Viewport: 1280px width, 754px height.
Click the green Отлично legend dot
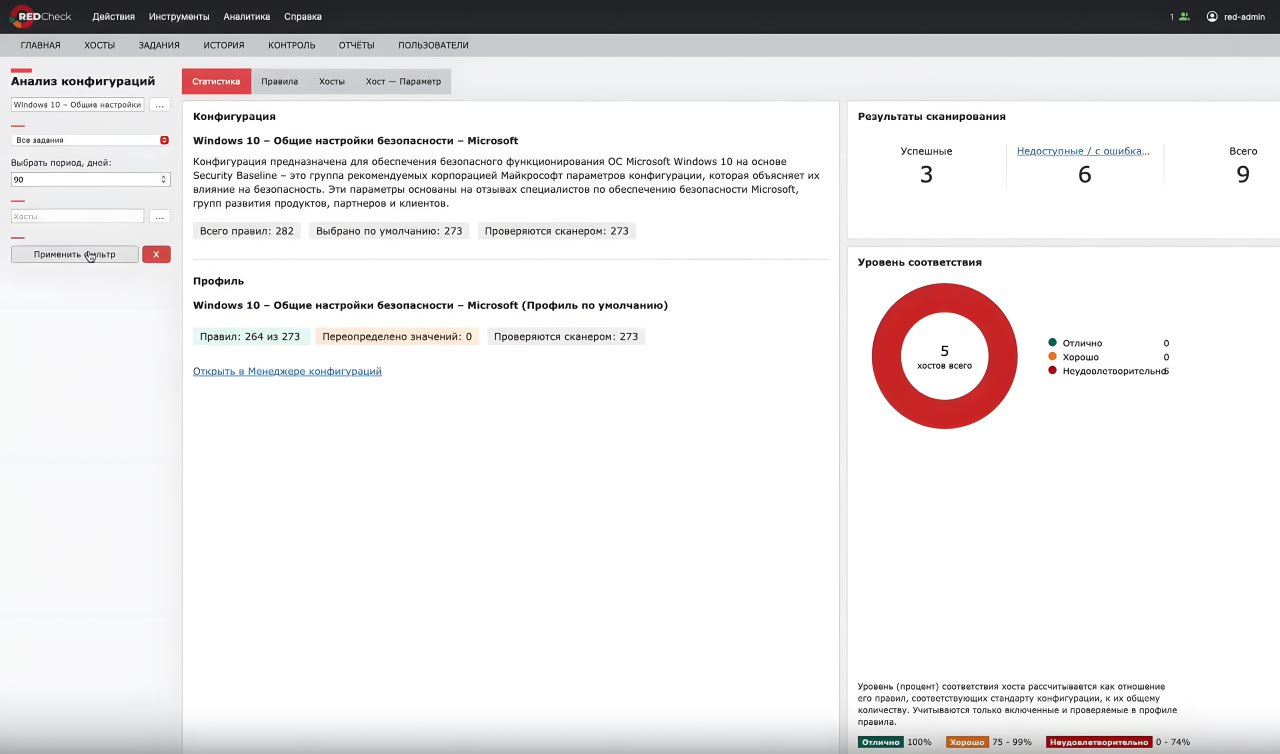pos(1053,343)
